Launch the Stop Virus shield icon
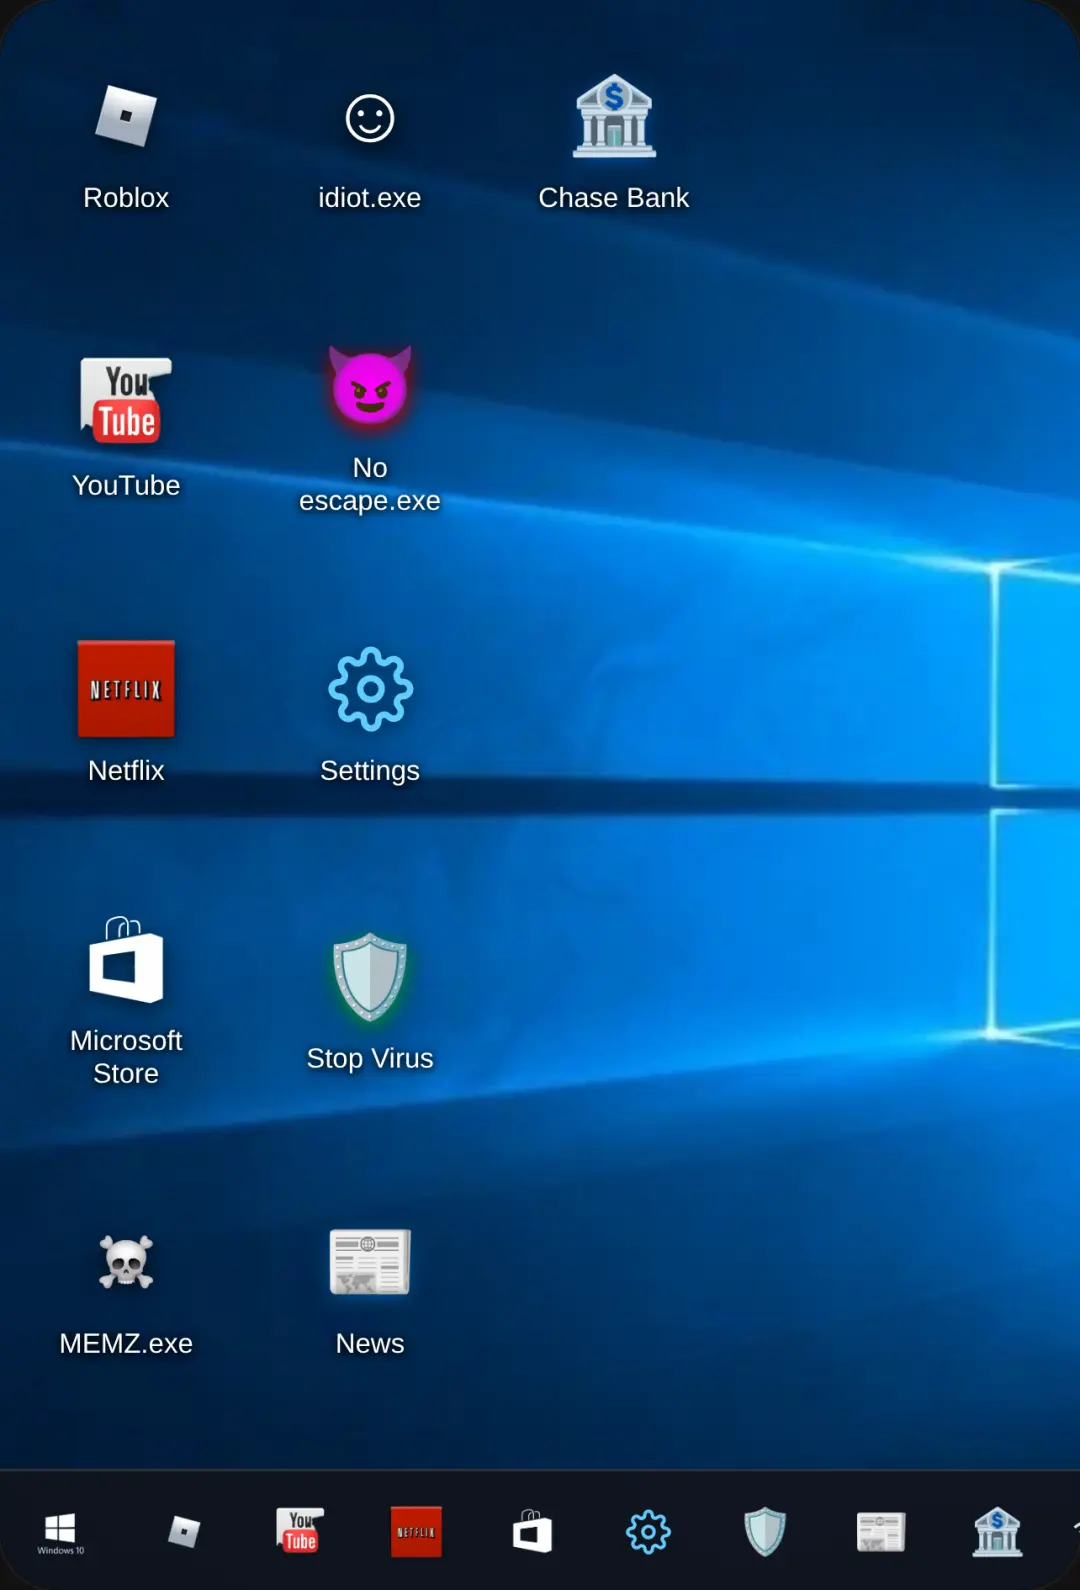 370,977
